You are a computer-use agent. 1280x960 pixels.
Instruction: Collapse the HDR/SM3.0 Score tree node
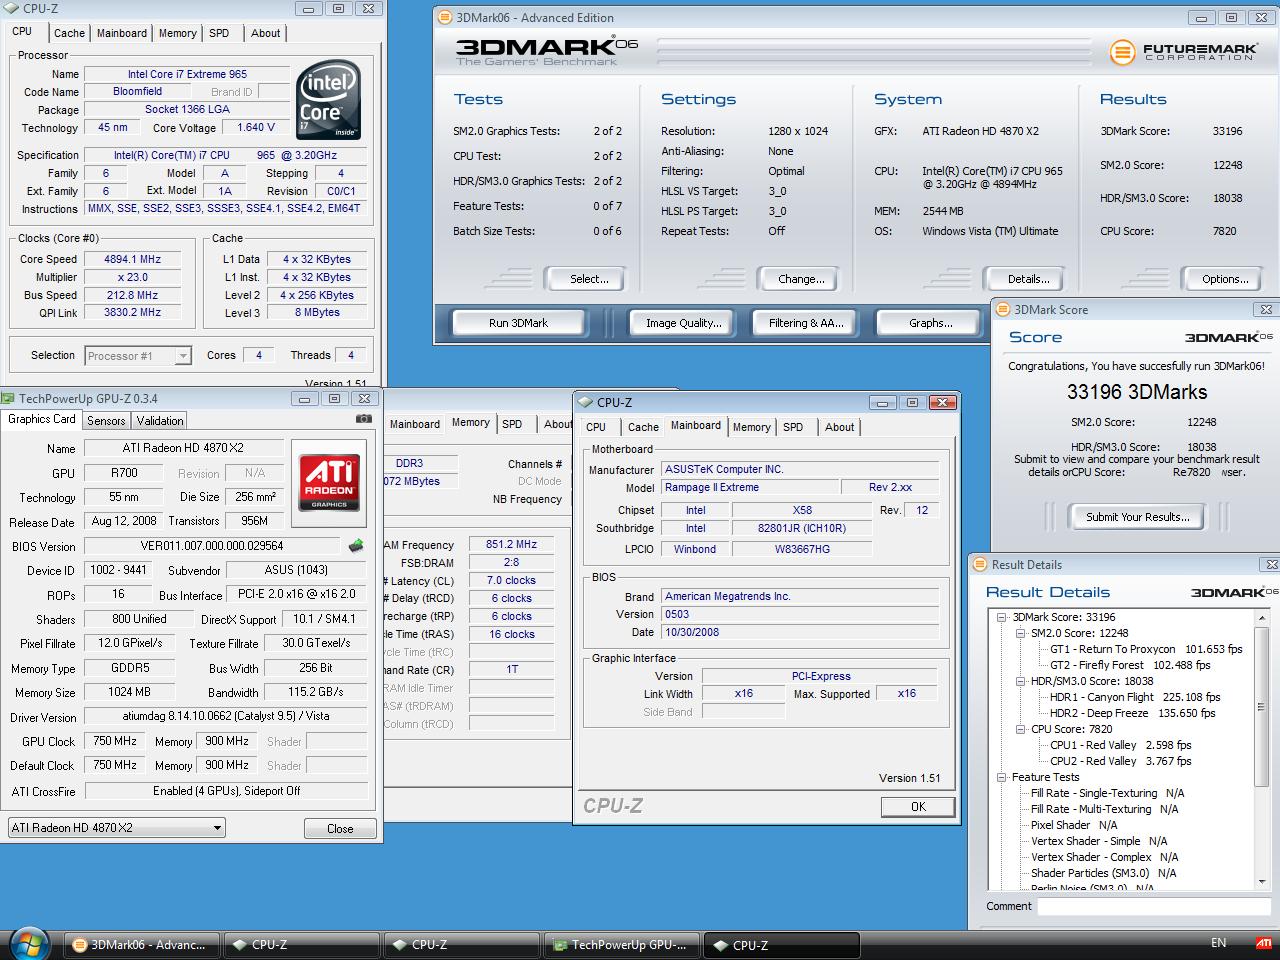[1021, 681]
